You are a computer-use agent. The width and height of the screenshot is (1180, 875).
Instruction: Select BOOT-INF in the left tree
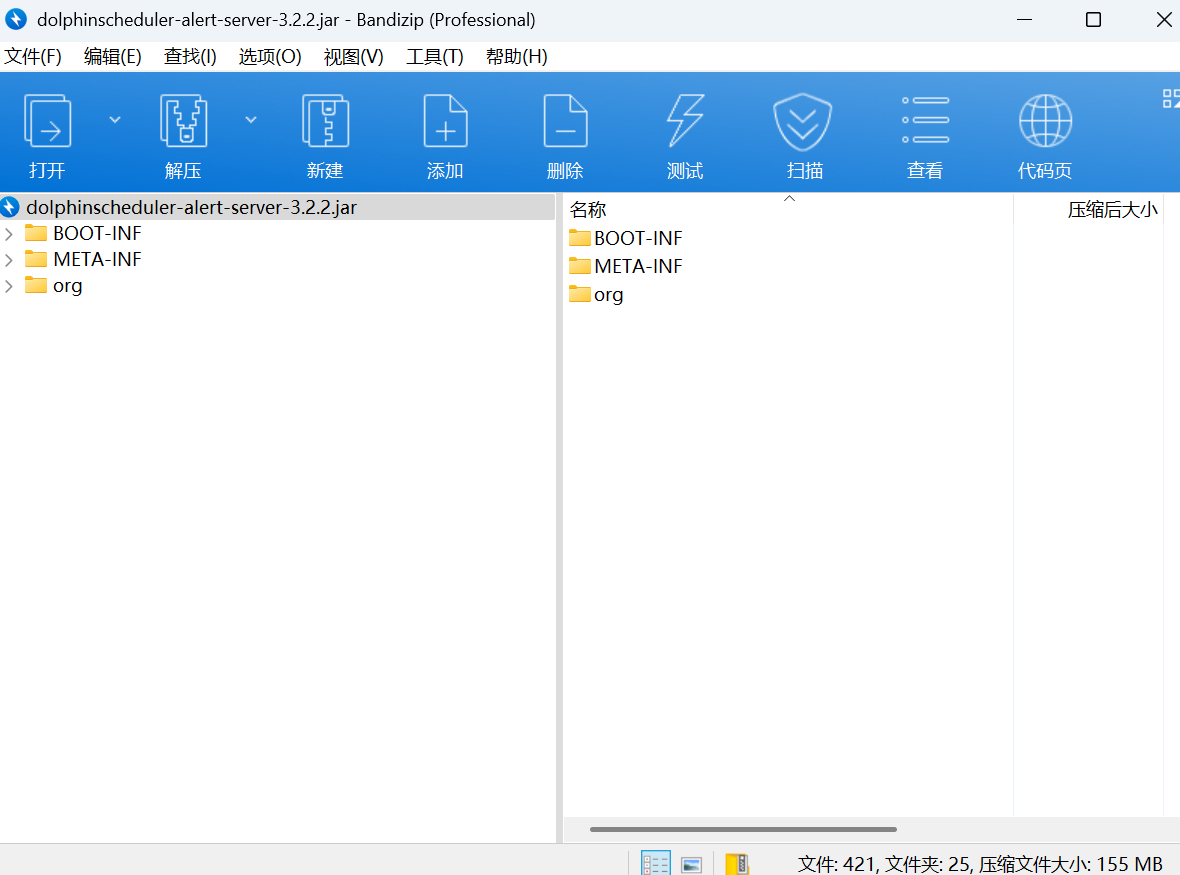[97, 234]
